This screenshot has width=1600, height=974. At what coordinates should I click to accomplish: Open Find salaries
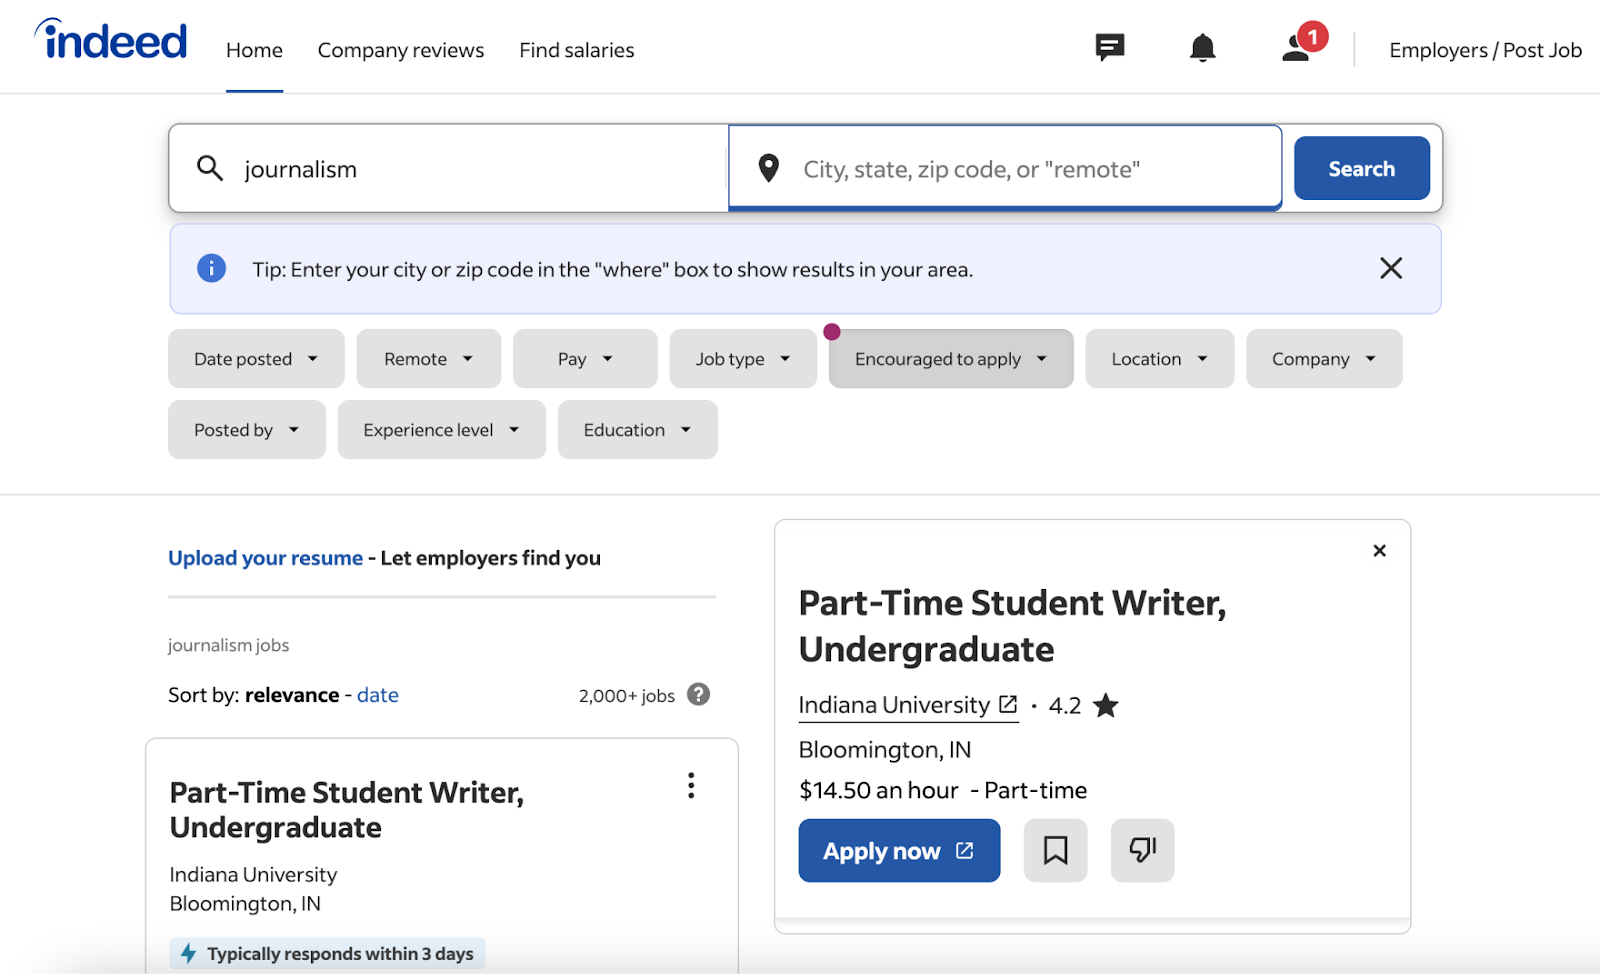click(577, 50)
